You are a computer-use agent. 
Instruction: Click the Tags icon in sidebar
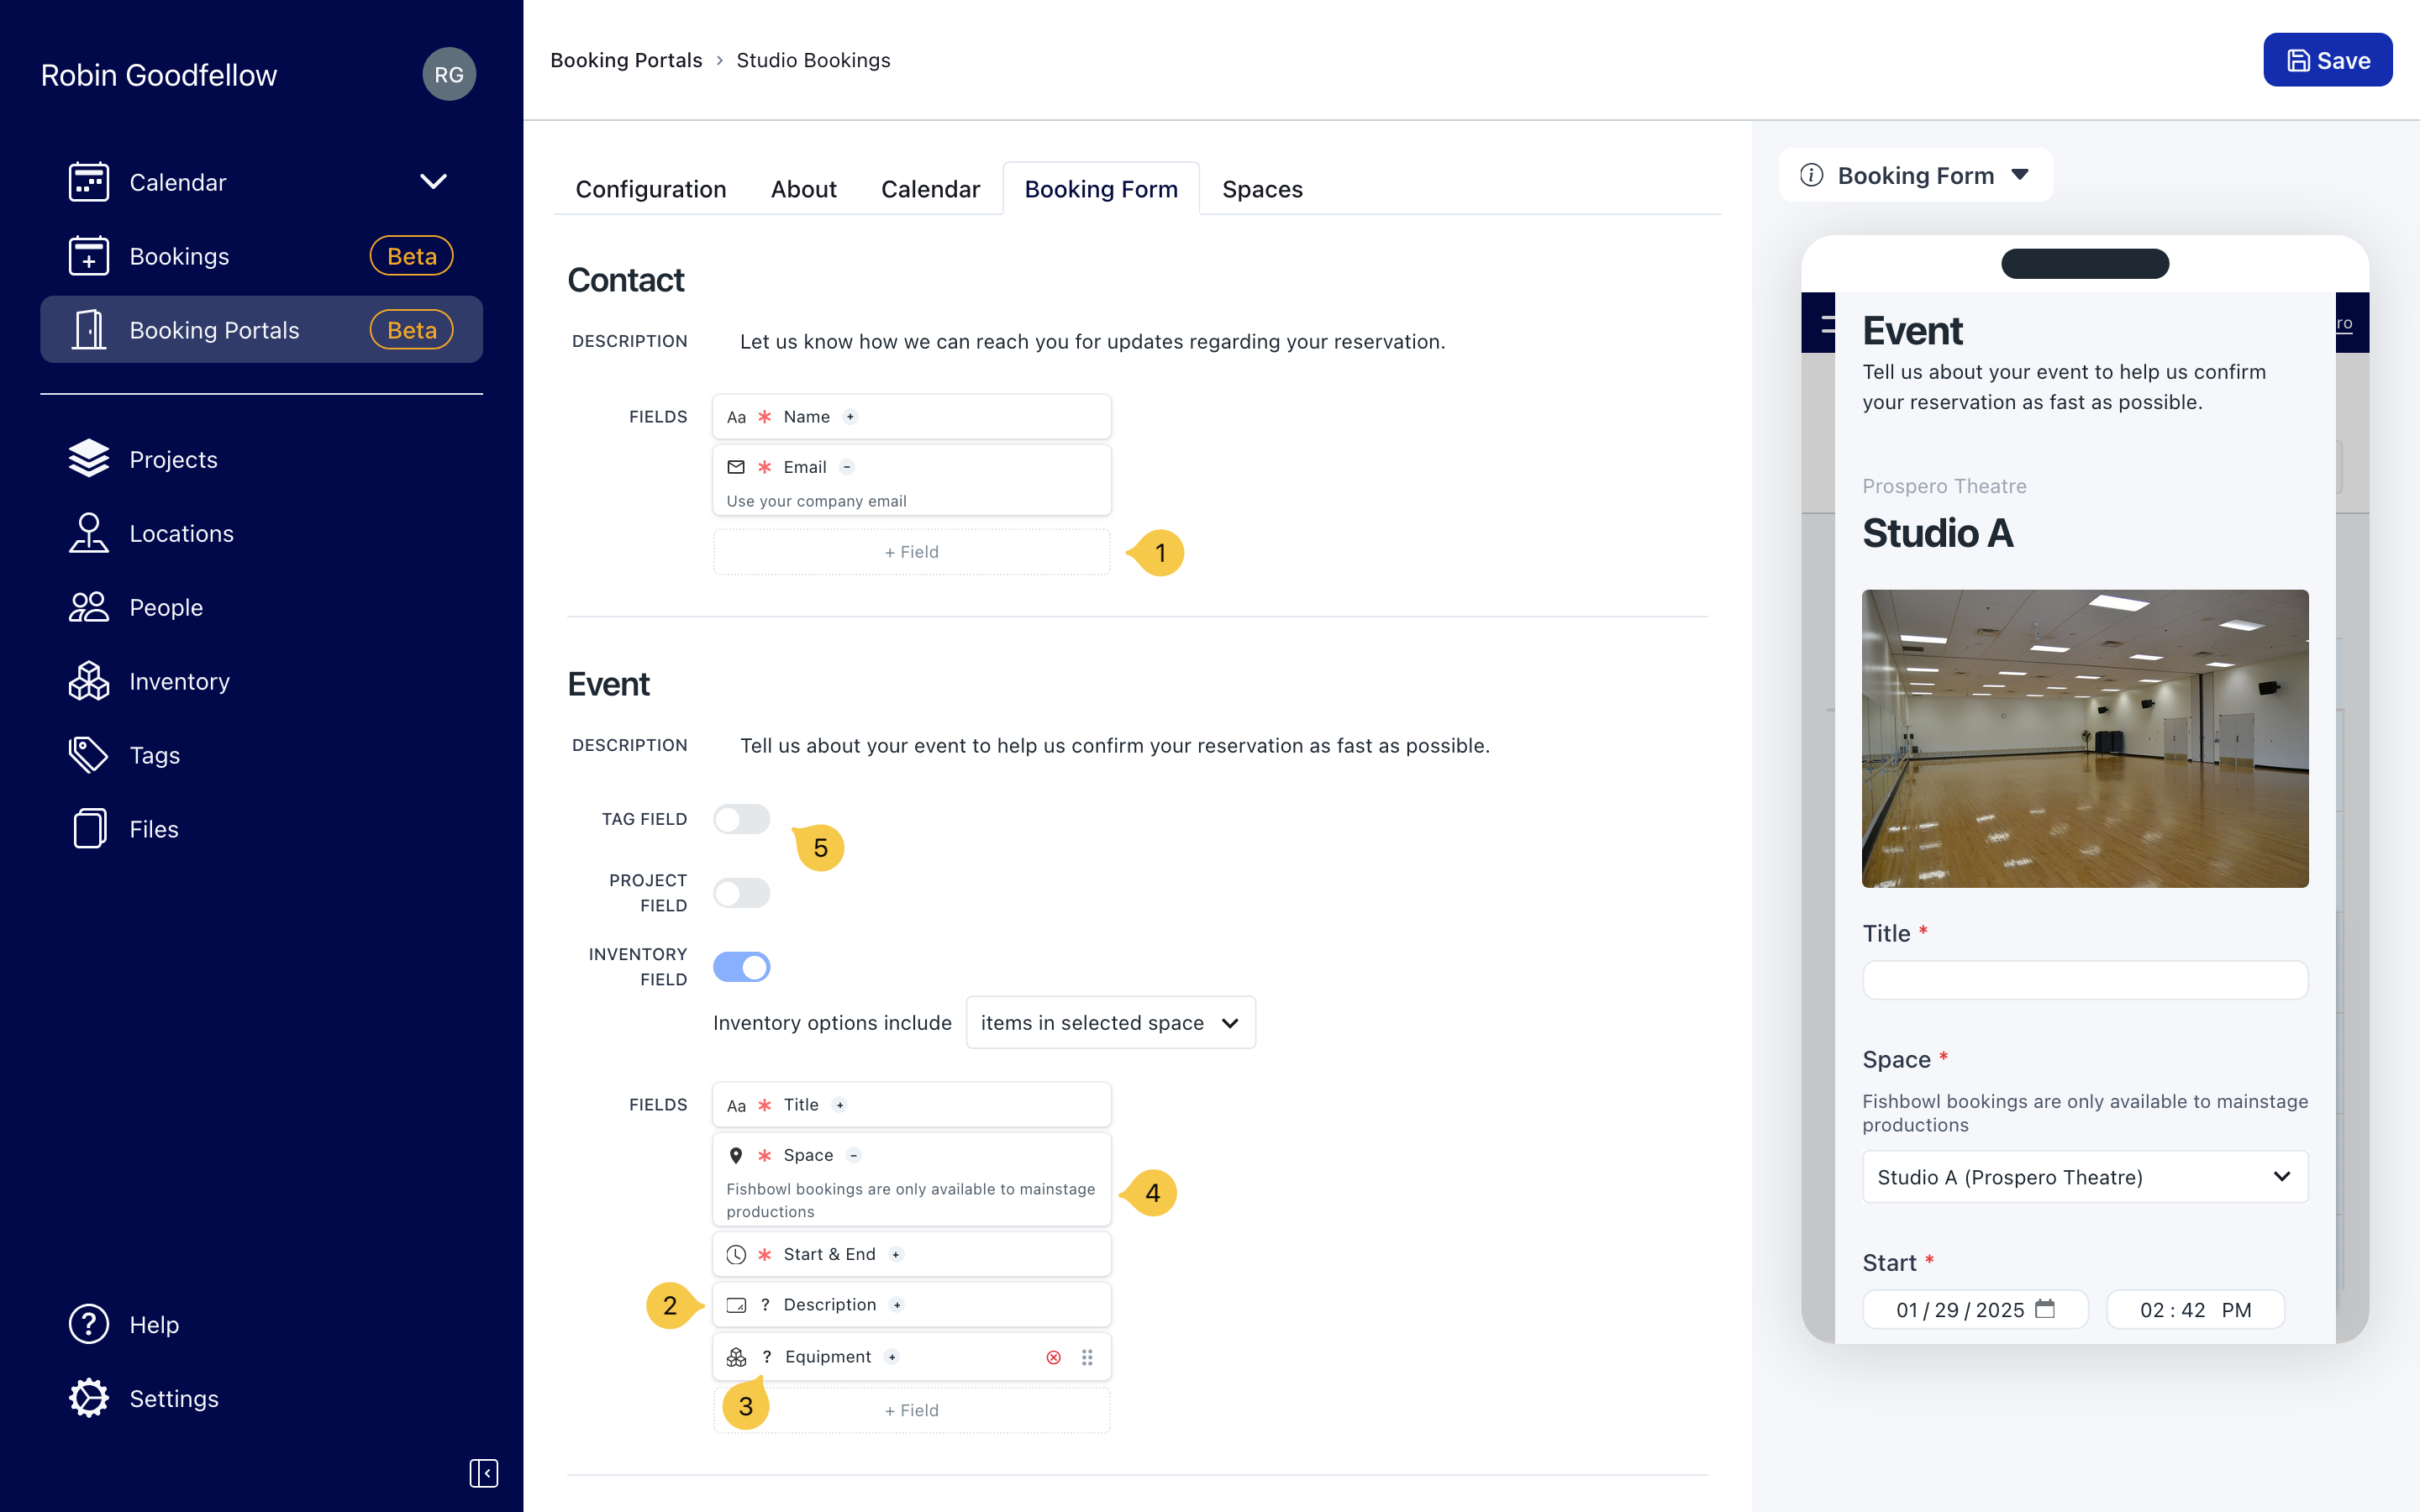88,755
